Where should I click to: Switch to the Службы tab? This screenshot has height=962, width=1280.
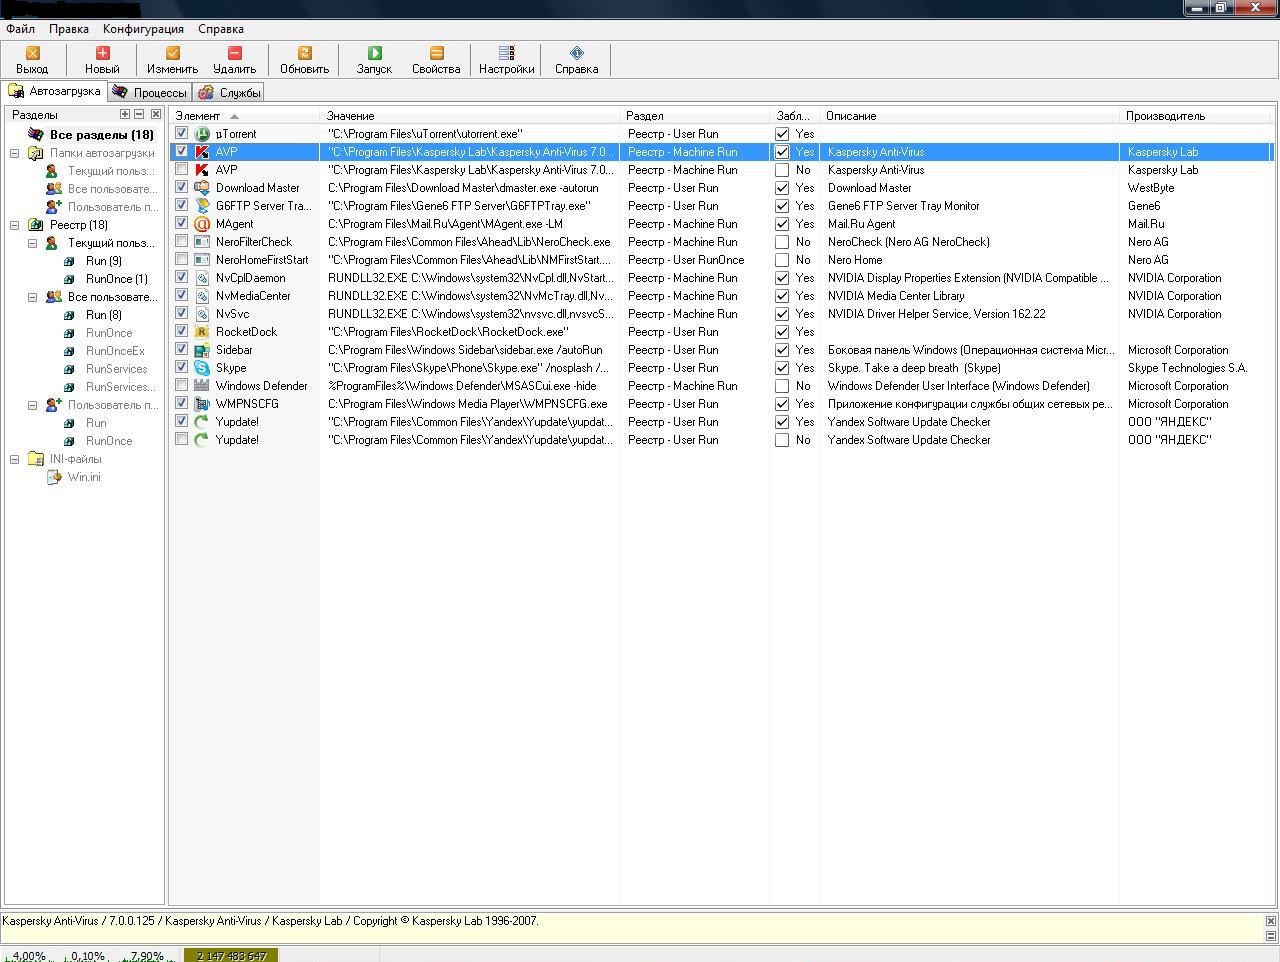[x=230, y=92]
